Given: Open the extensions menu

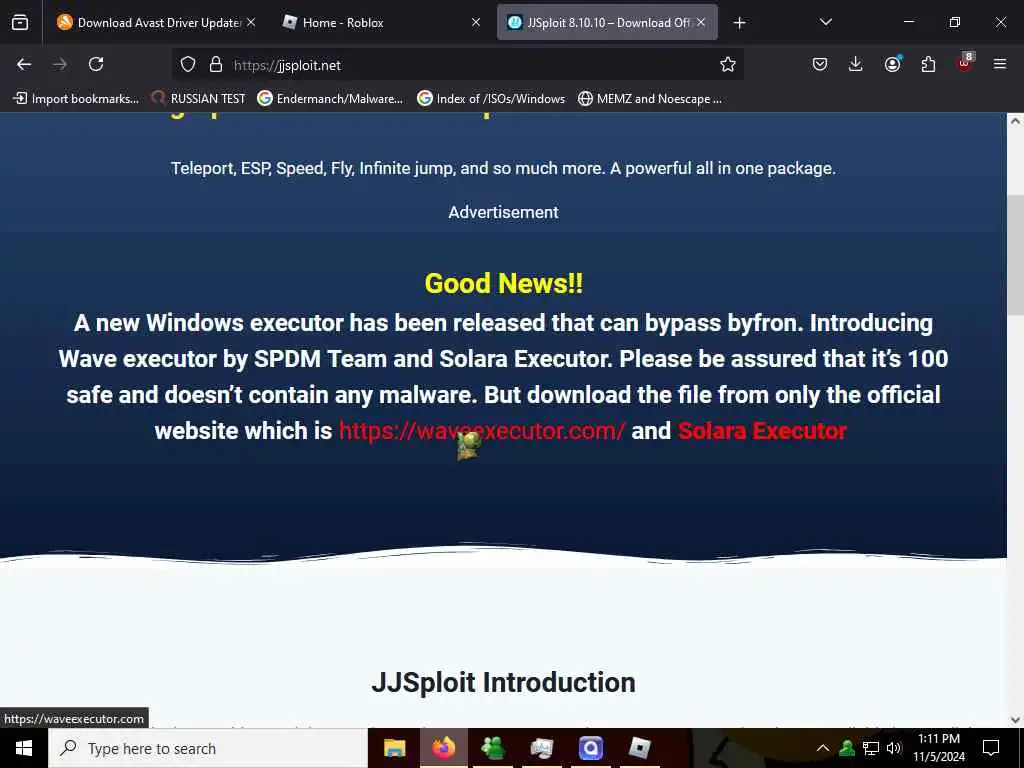Looking at the screenshot, I should coord(928,64).
